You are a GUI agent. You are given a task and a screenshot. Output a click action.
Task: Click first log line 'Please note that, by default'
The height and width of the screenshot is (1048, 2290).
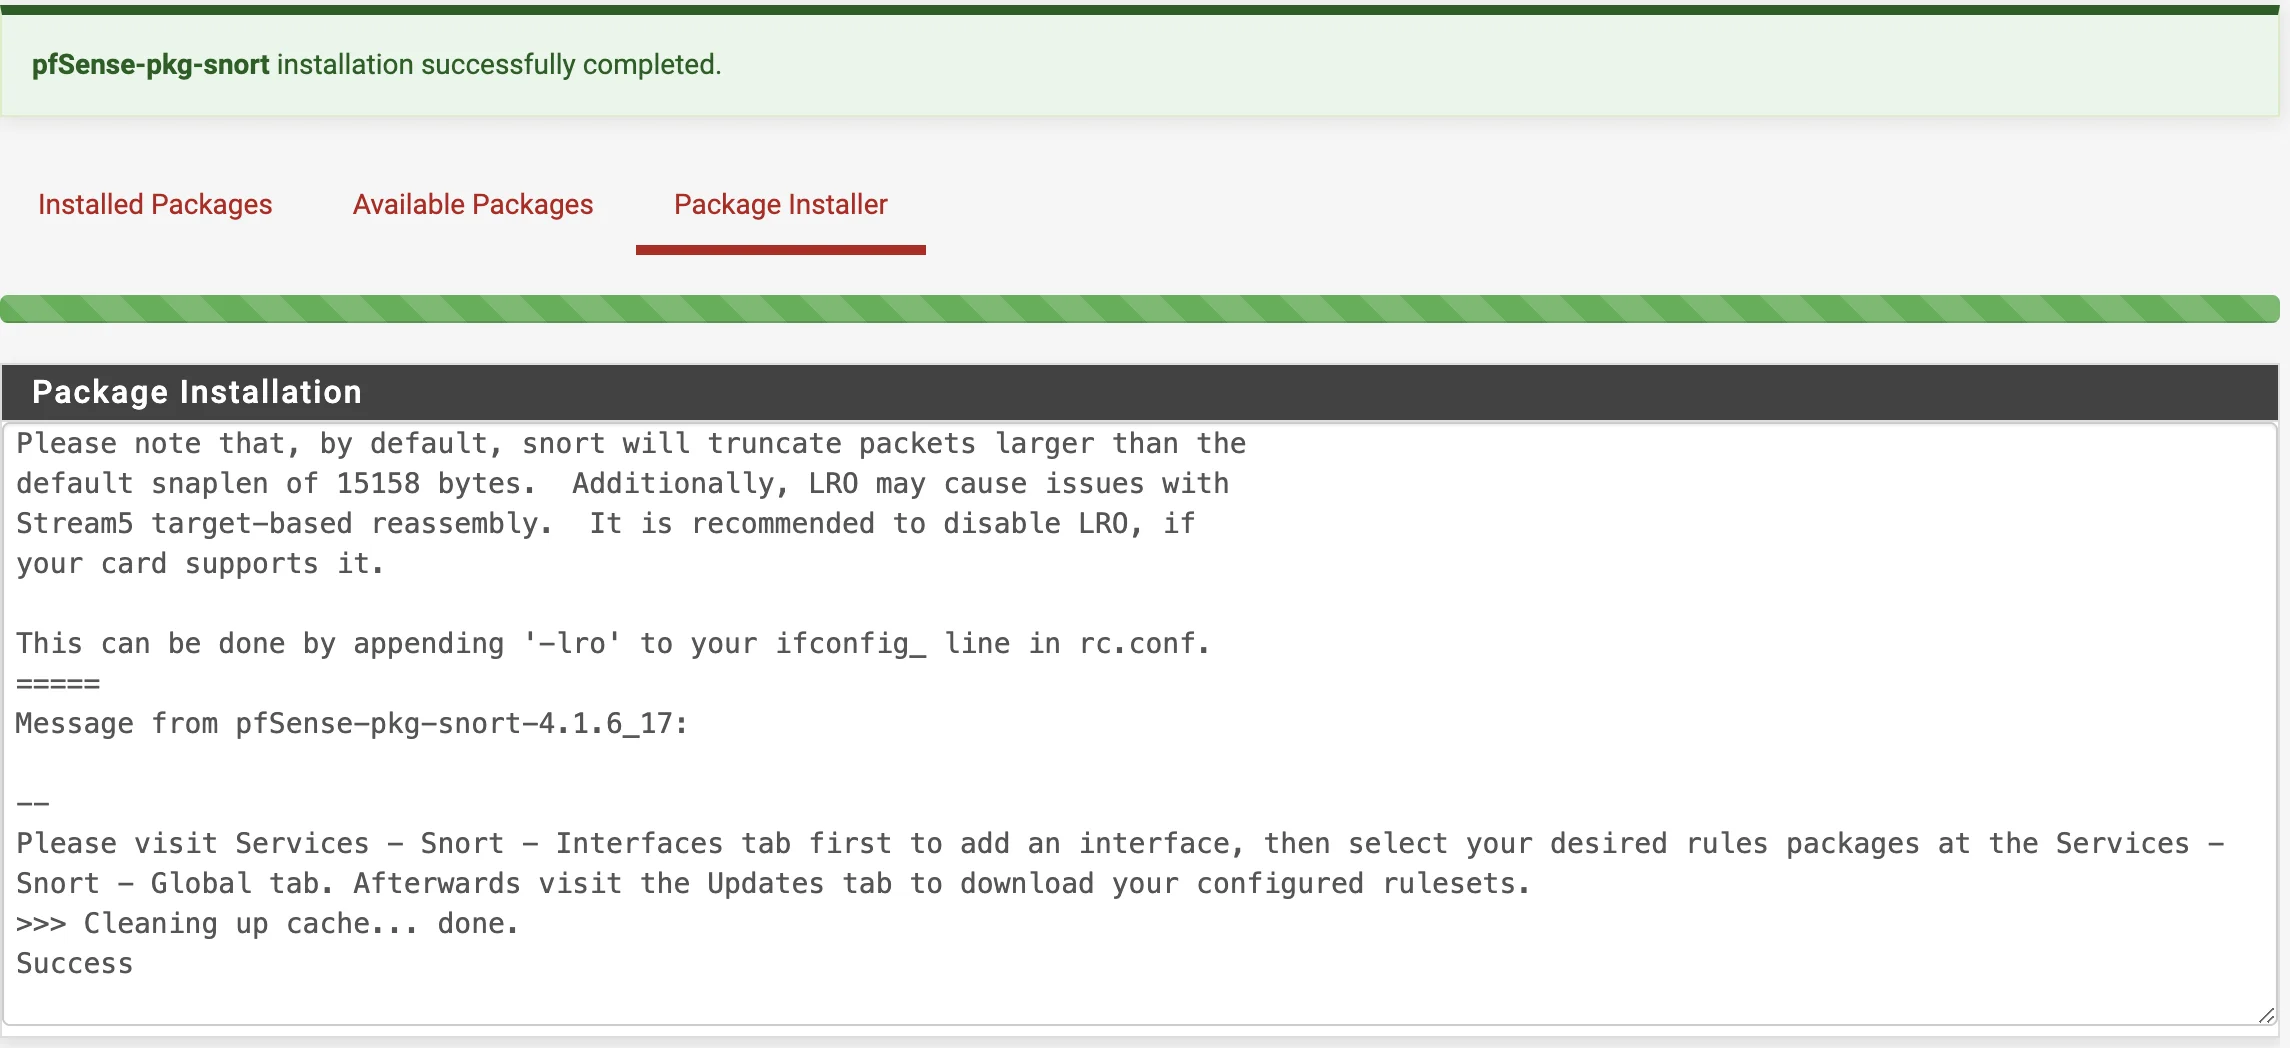point(631,444)
